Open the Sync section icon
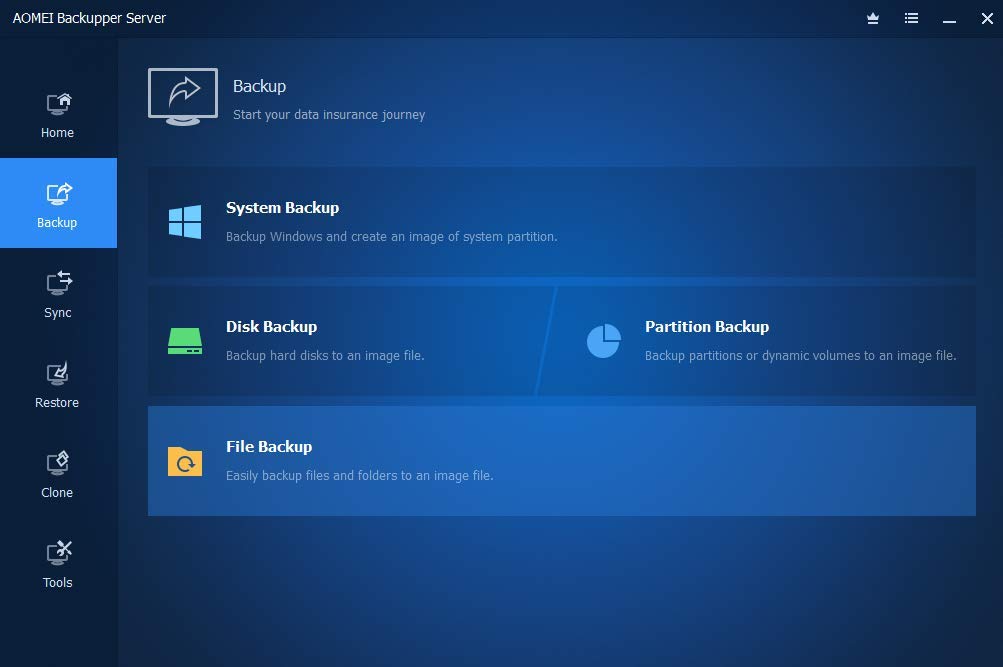1003x667 pixels. point(58,283)
